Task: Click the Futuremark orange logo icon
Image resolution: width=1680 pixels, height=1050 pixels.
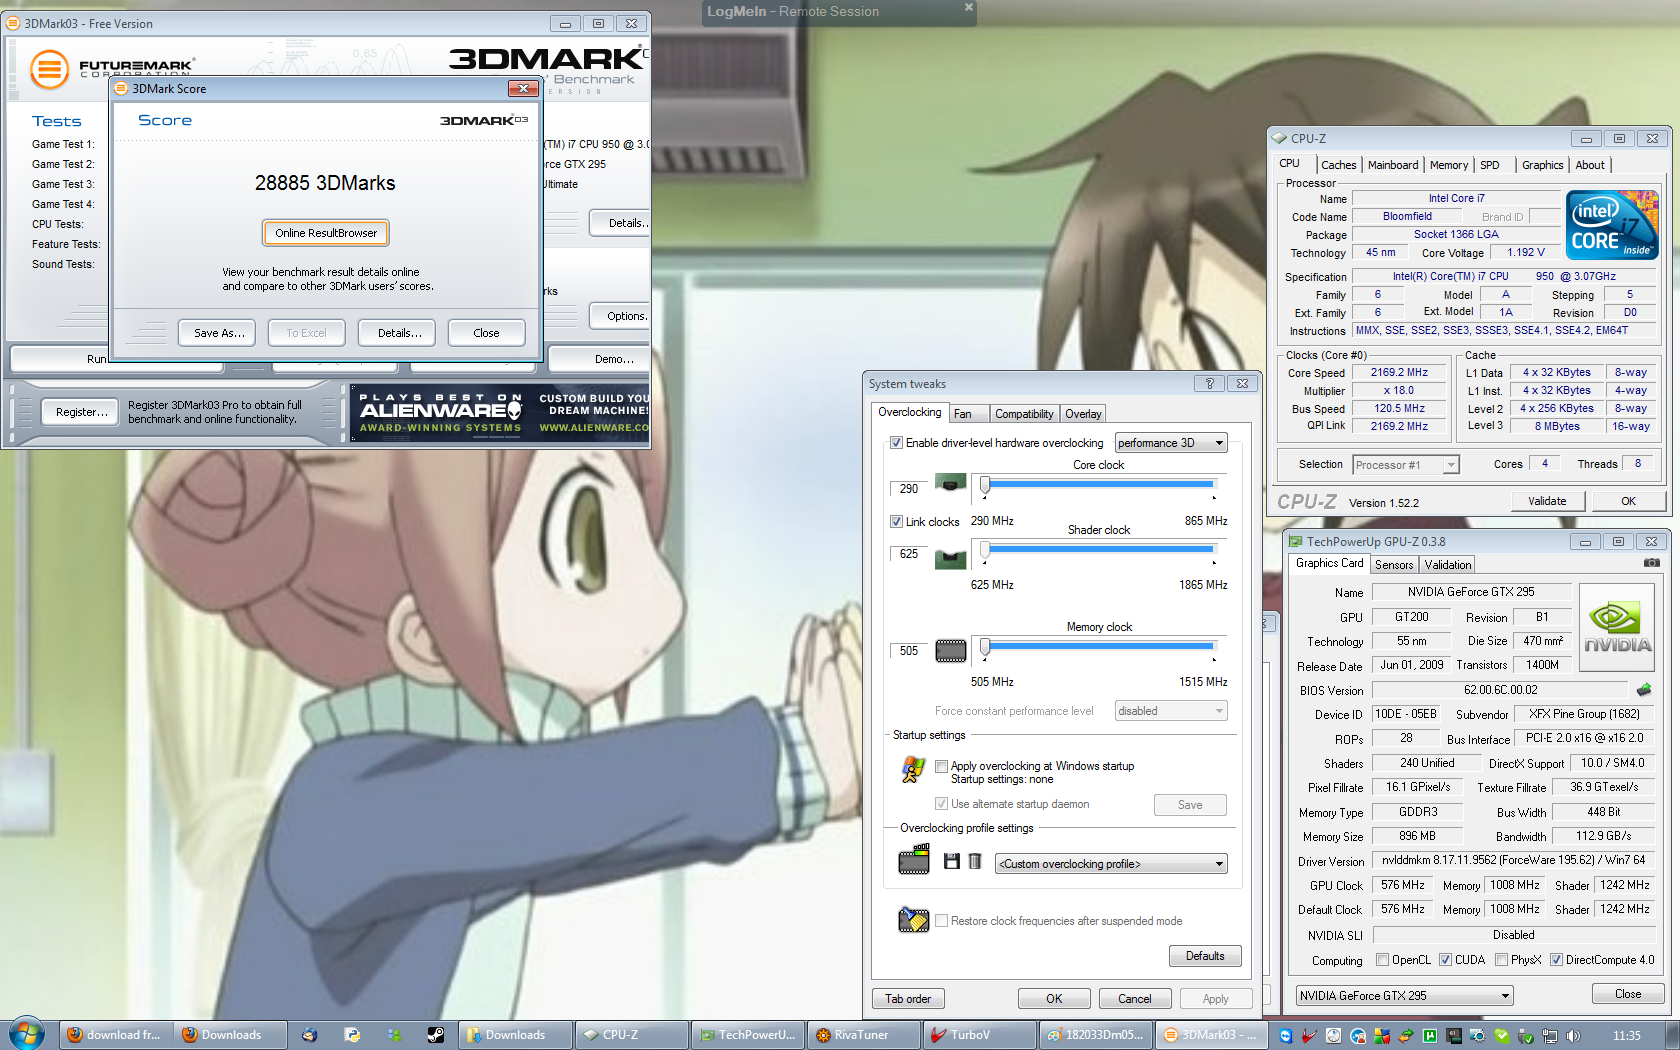Action: coord(50,69)
